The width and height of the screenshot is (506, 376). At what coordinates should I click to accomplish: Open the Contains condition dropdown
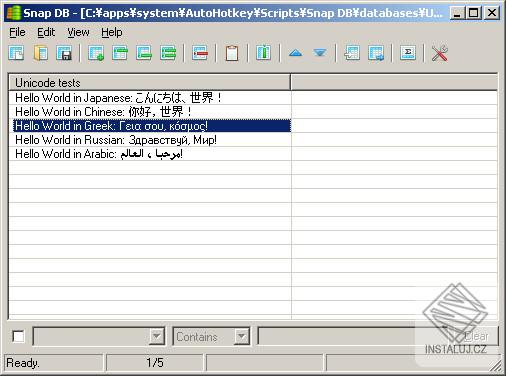coord(242,336)
